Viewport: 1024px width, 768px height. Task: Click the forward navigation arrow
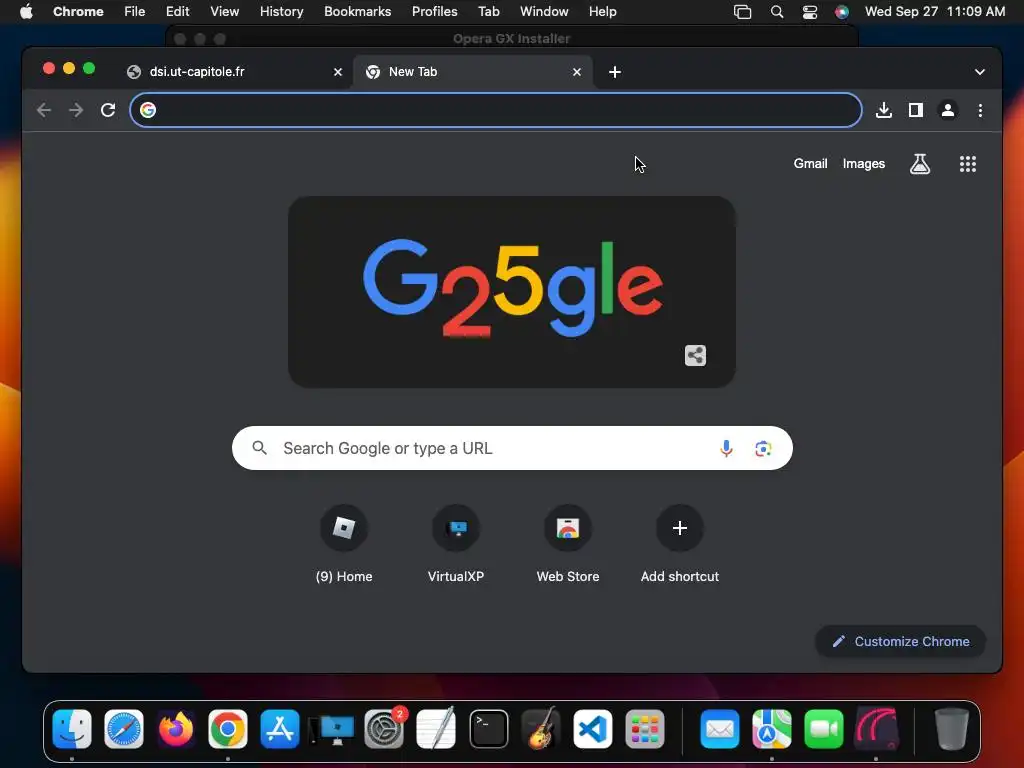(x=76, y=110)
